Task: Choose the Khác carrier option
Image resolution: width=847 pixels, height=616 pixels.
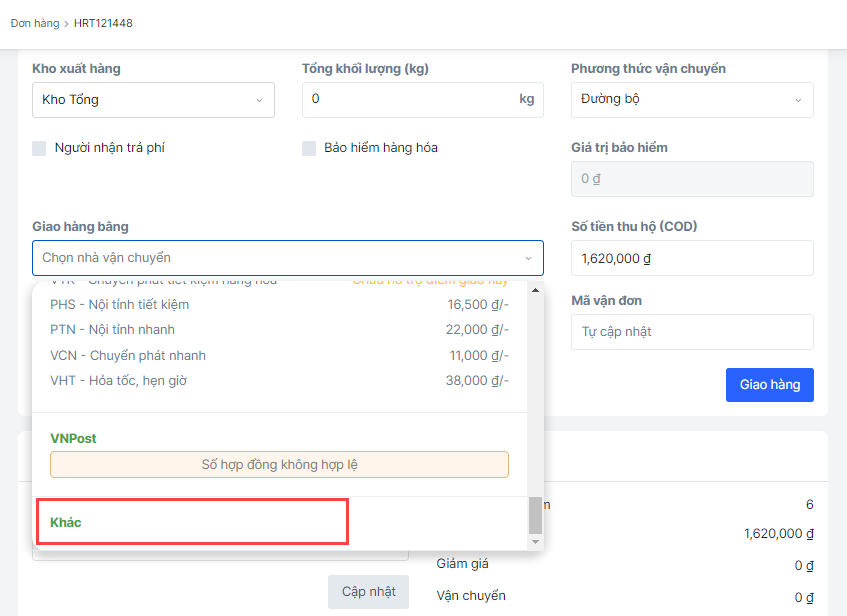Action: click(66, 522)
